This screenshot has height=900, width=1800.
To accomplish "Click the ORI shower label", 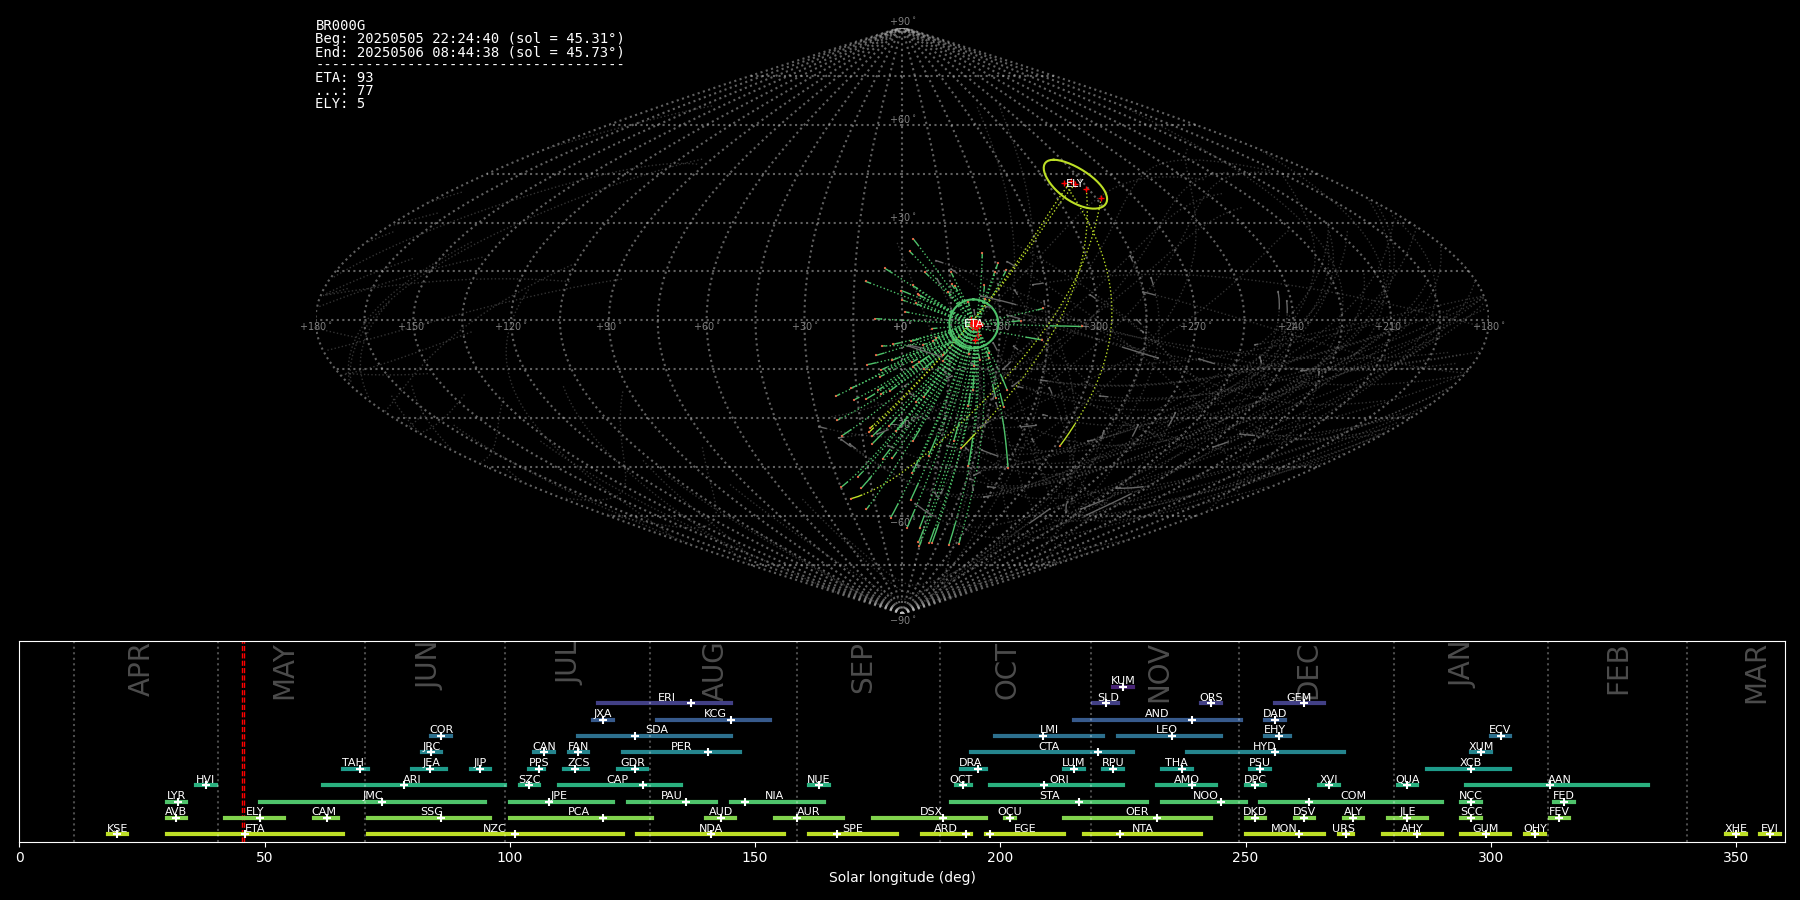I will click(x=1059, y=780).
